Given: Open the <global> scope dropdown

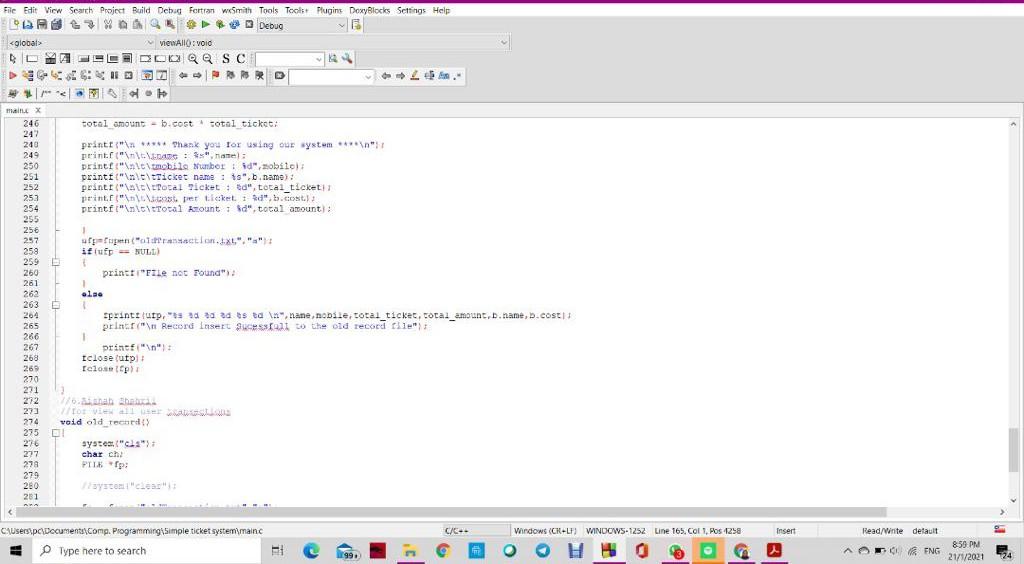Looking at the screenshot, I should coord(151,42).
